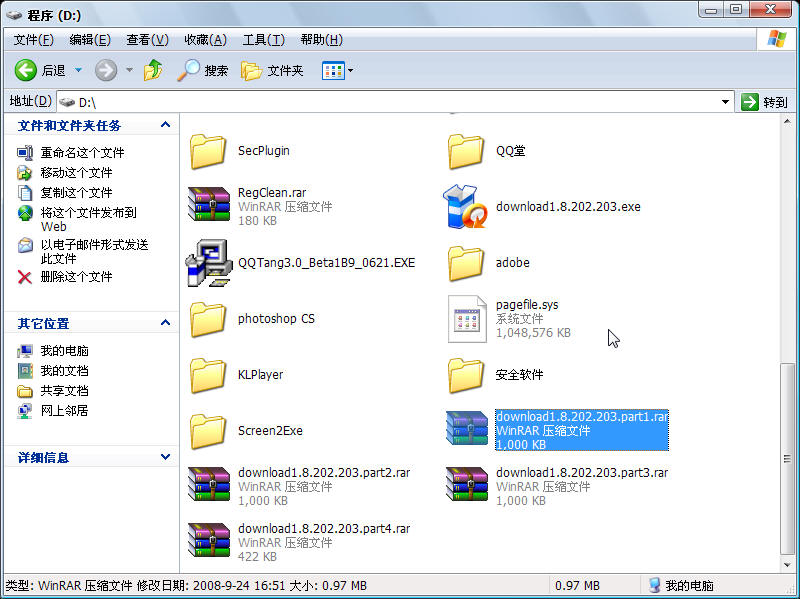Select QQTang3.0_Beta1B9_0621.EXE setup icon
This screenshot has width=800, height=599.
coord(208,262)
